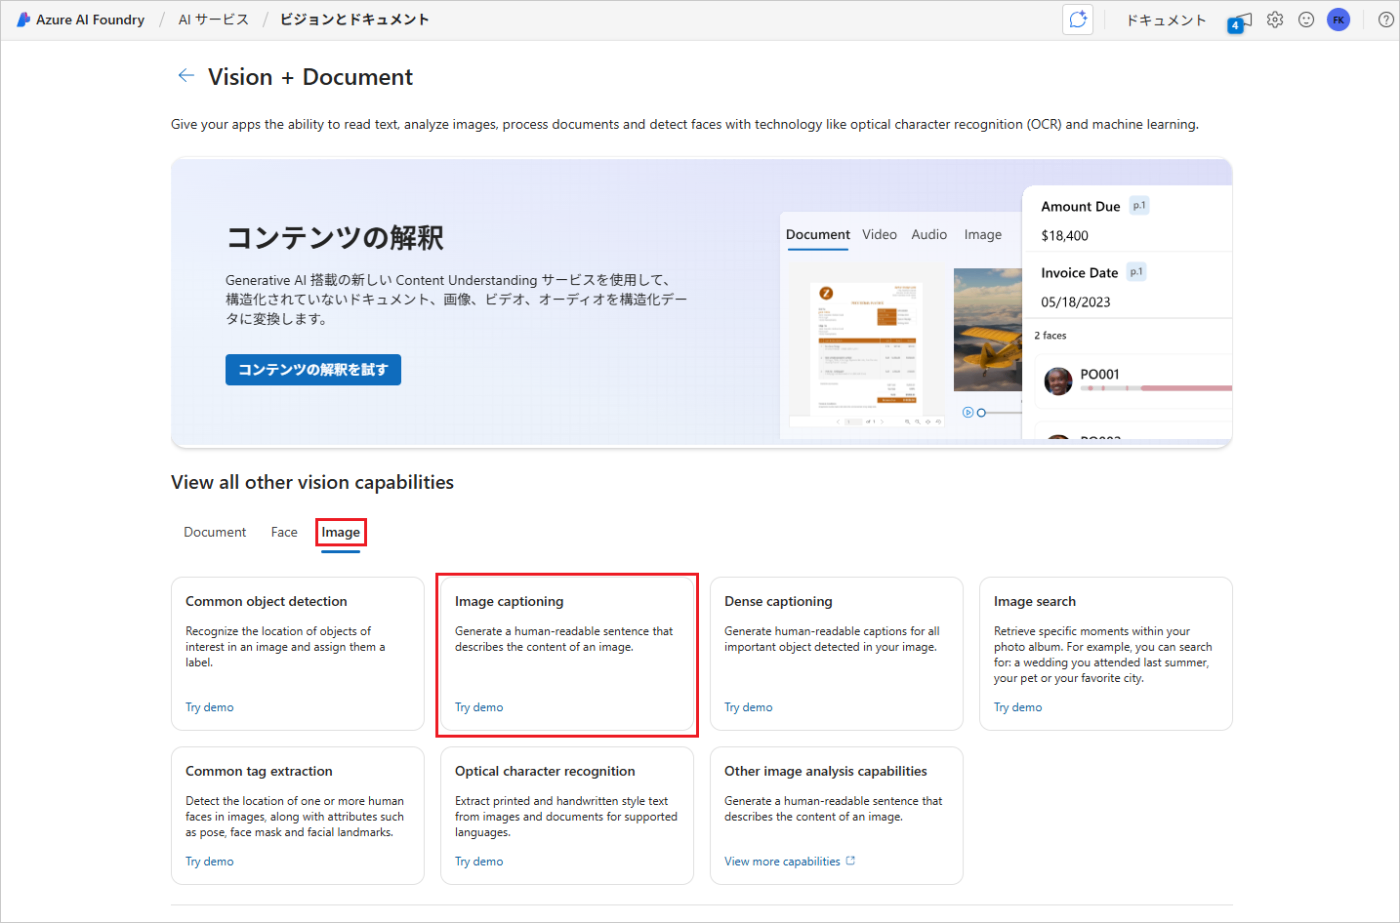Open the AI サービス breadcrumb
The width and height of the screenshot is (1400, 923).
(x=213, y=19)
